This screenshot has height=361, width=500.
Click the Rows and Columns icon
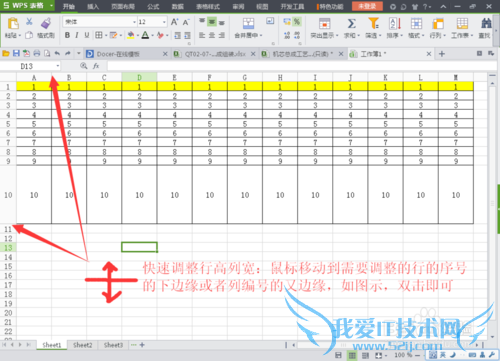click(438, 24)
